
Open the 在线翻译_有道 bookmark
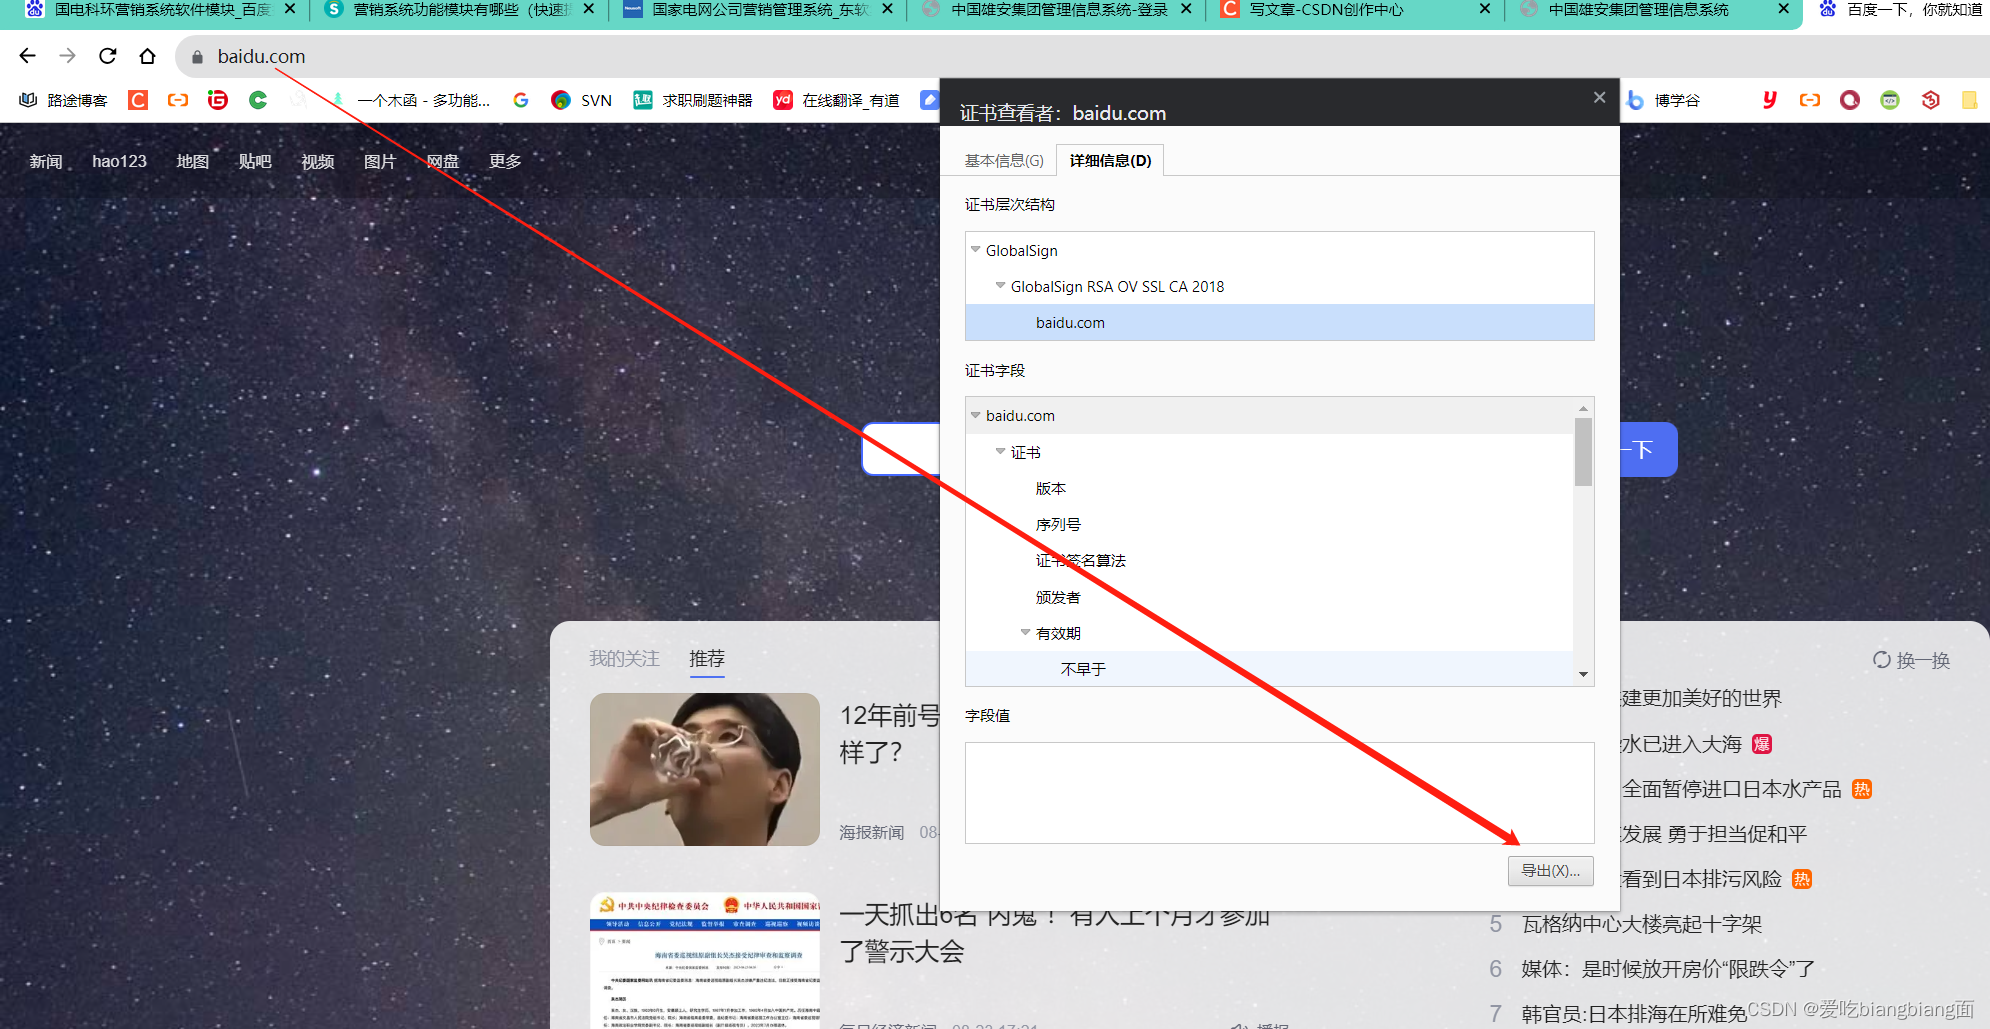click(x=837, y=100)
